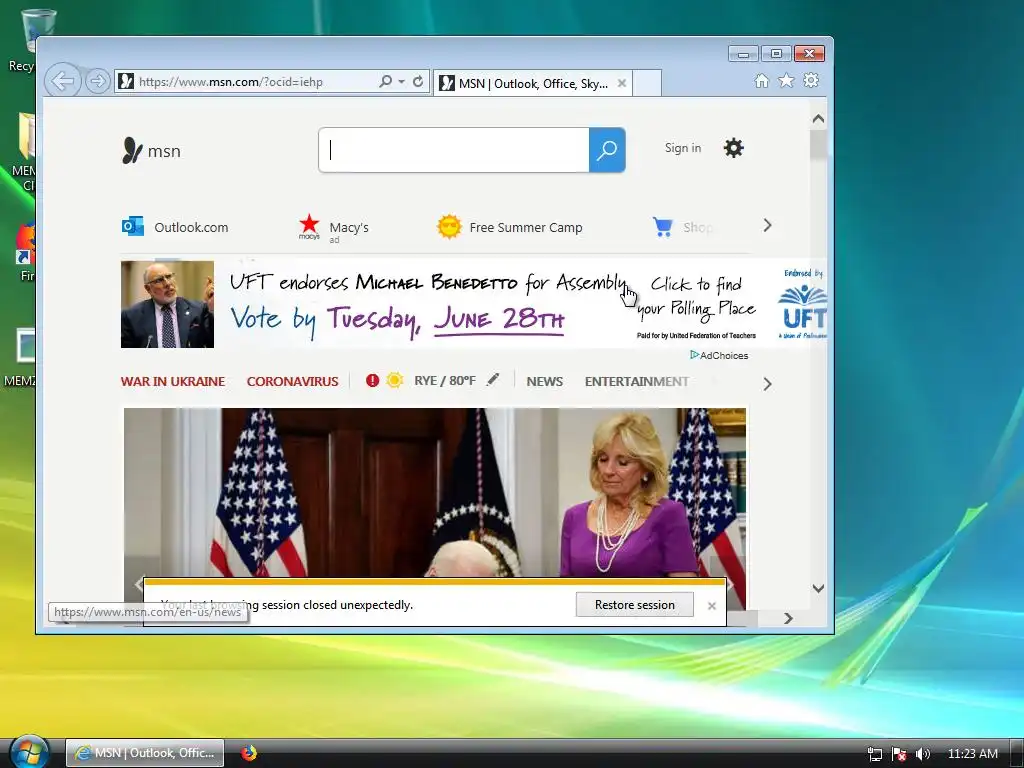Screen dimensions: 1024x768
Task: Click the search magnifier in address bar
Action: coord(385,82)
